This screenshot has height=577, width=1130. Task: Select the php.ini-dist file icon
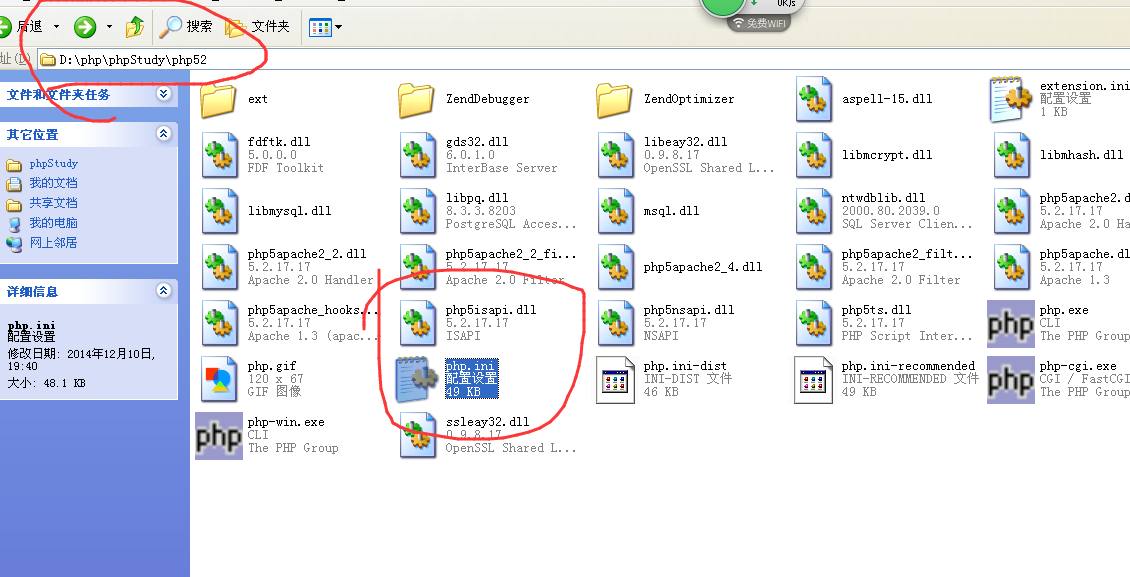(616, 380)
